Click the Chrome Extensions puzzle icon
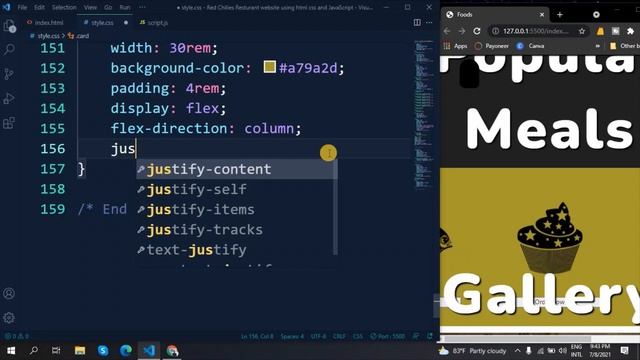Image resolution: width=640 pixels, height=360 pixels. [630, 31]
